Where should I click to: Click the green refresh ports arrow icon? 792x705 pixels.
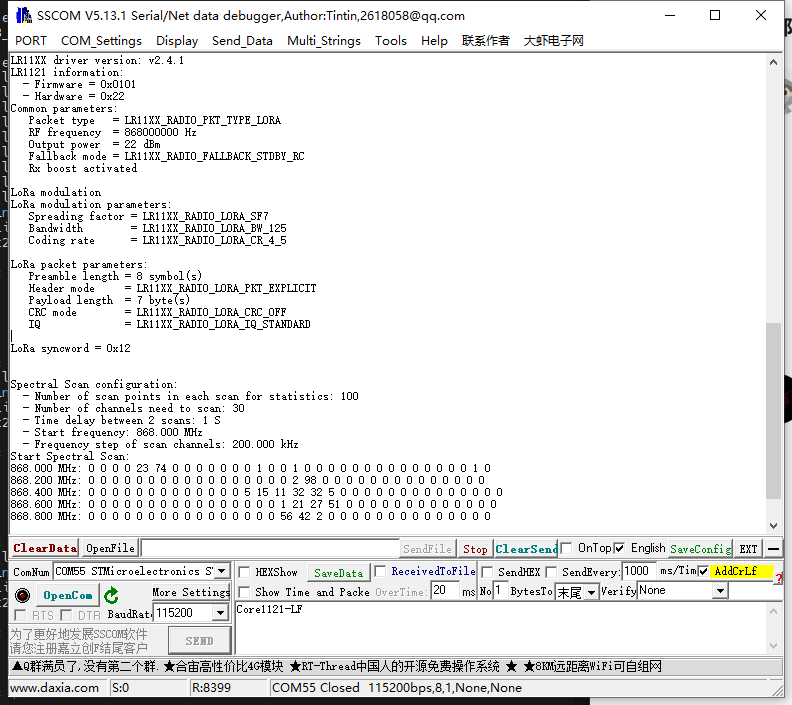point(111,595)
